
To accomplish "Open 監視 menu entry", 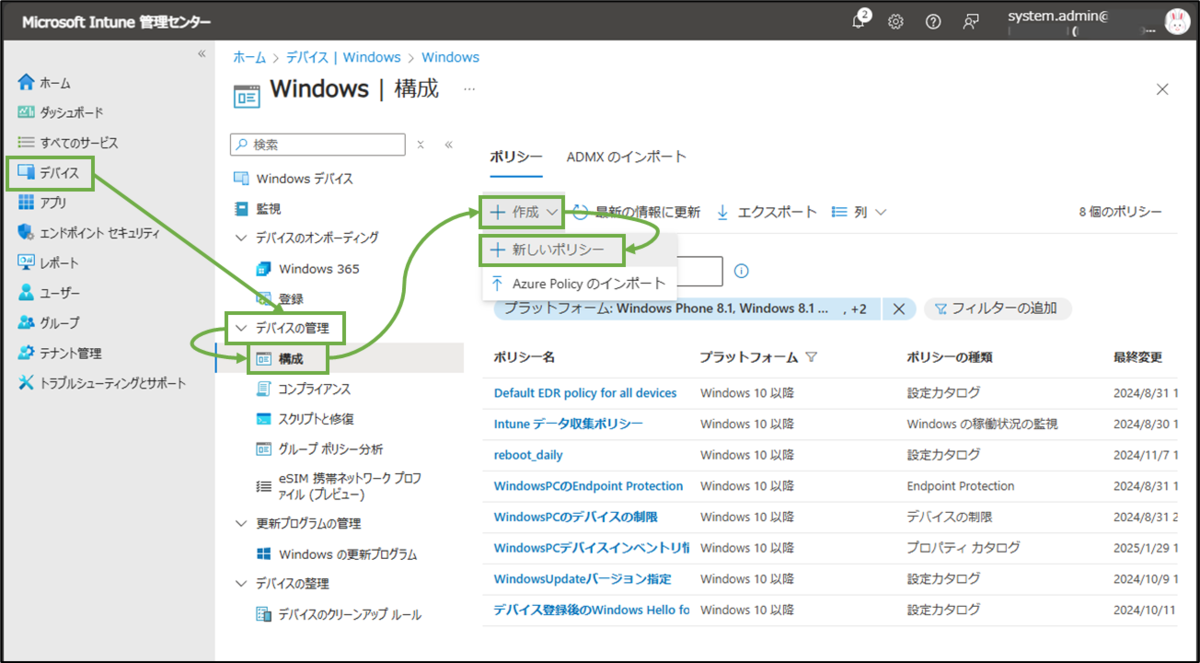I will (x=257, y=209).
